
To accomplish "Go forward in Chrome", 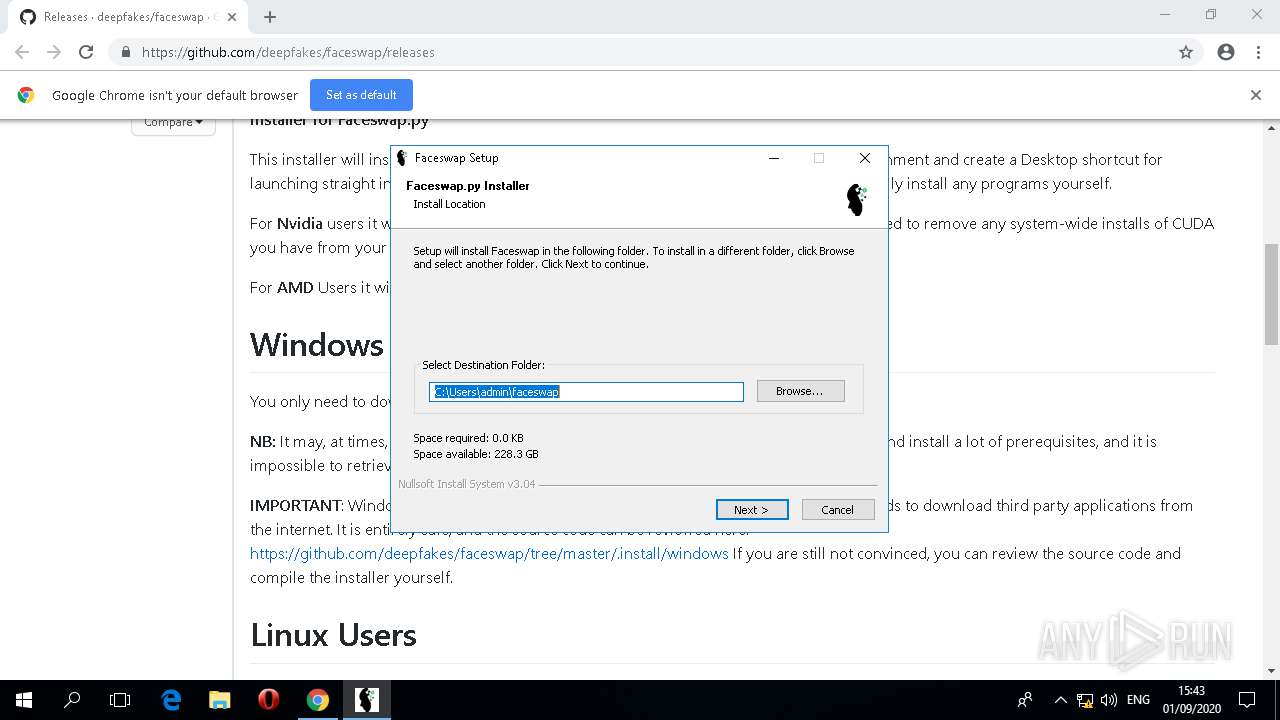I will 54,52.
